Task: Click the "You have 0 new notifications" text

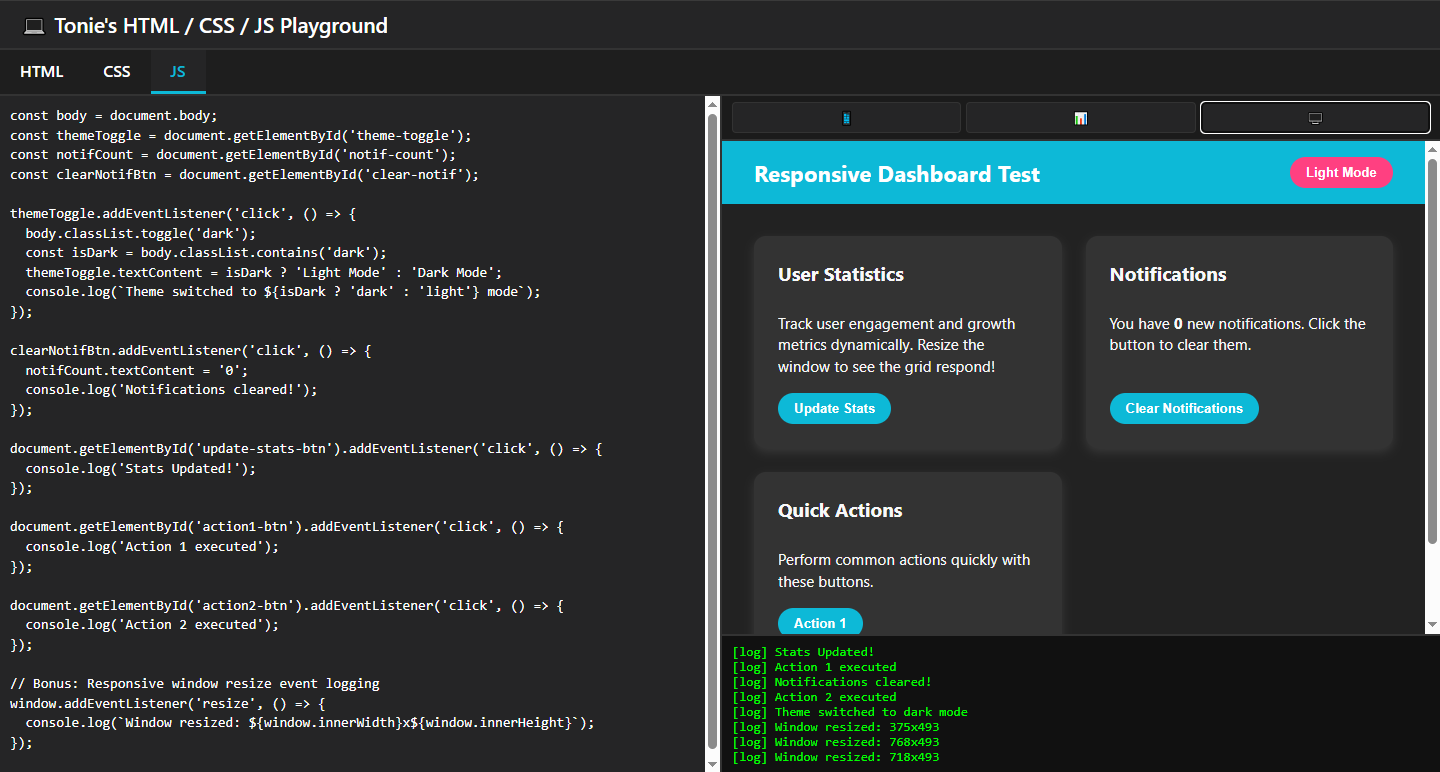Action: [x=1238, y=334]
